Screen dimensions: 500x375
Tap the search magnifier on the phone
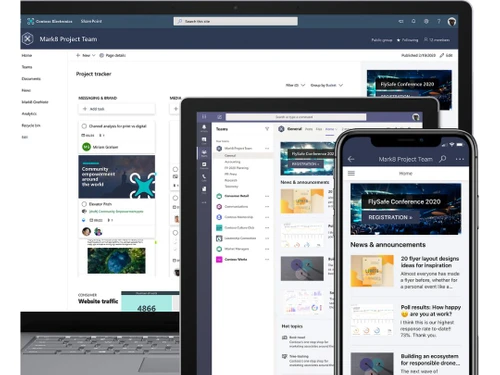pos(443,159)
